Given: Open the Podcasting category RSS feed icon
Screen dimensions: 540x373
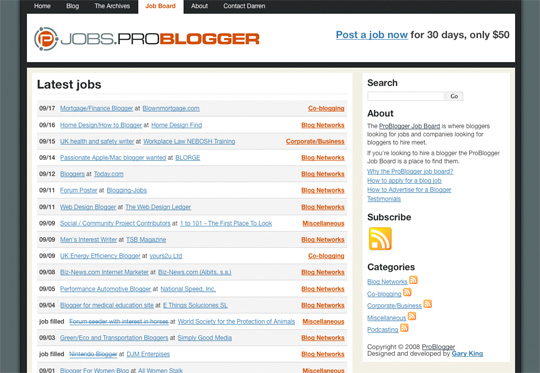Looking at the screenshot, I should coord(404,328).
